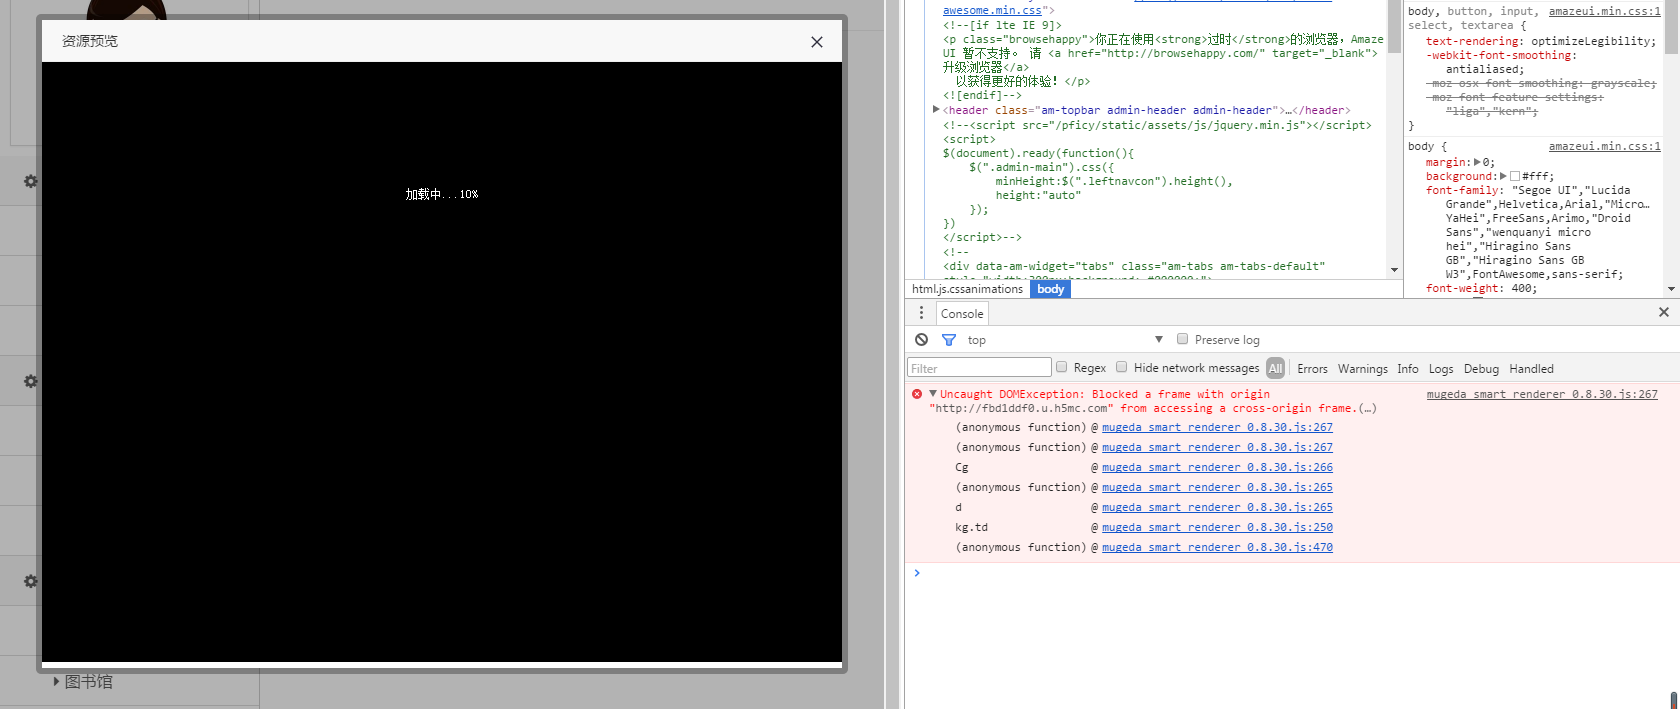1680x709 pixels.
Task: Enable the Preserve log checkbox
Action: (1182, 339)
